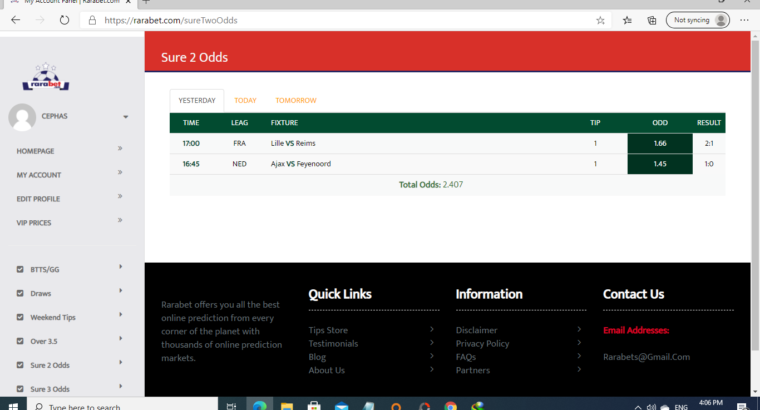Expand the CEPHAS user dropdown arrow

tap(126, 117)
